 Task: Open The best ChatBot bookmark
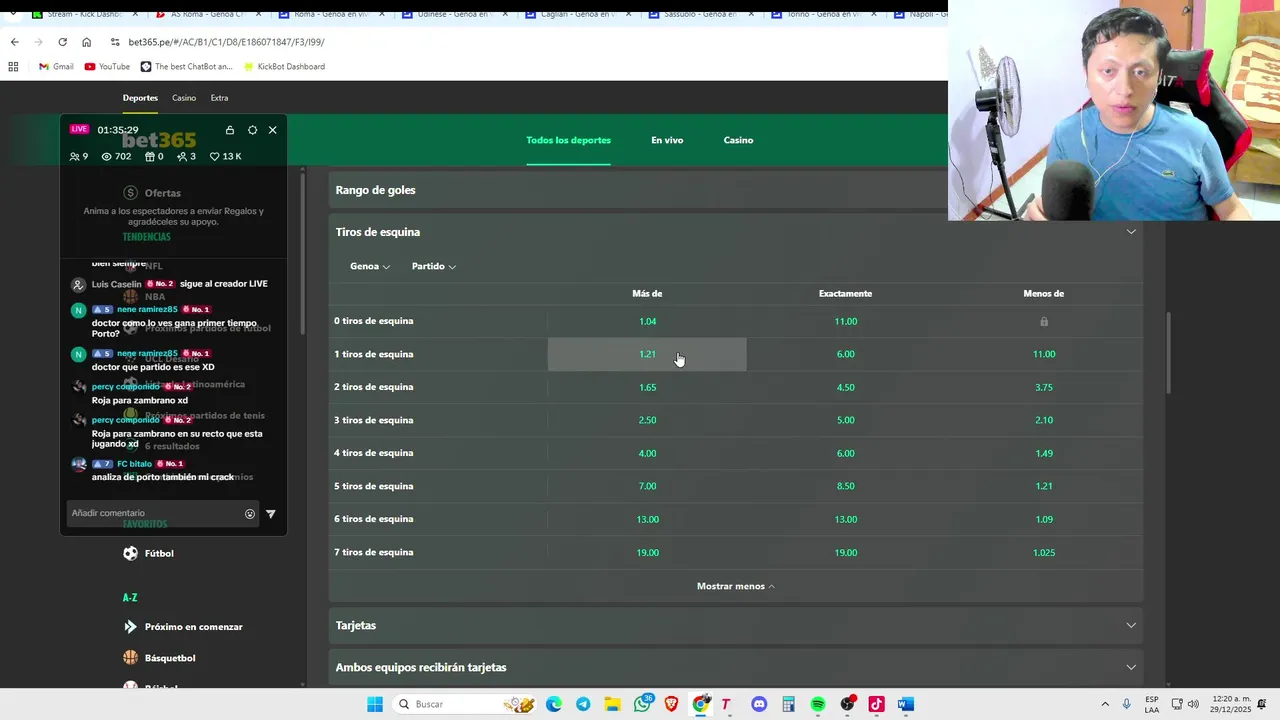pyautogui.click(x=186, y=67)
